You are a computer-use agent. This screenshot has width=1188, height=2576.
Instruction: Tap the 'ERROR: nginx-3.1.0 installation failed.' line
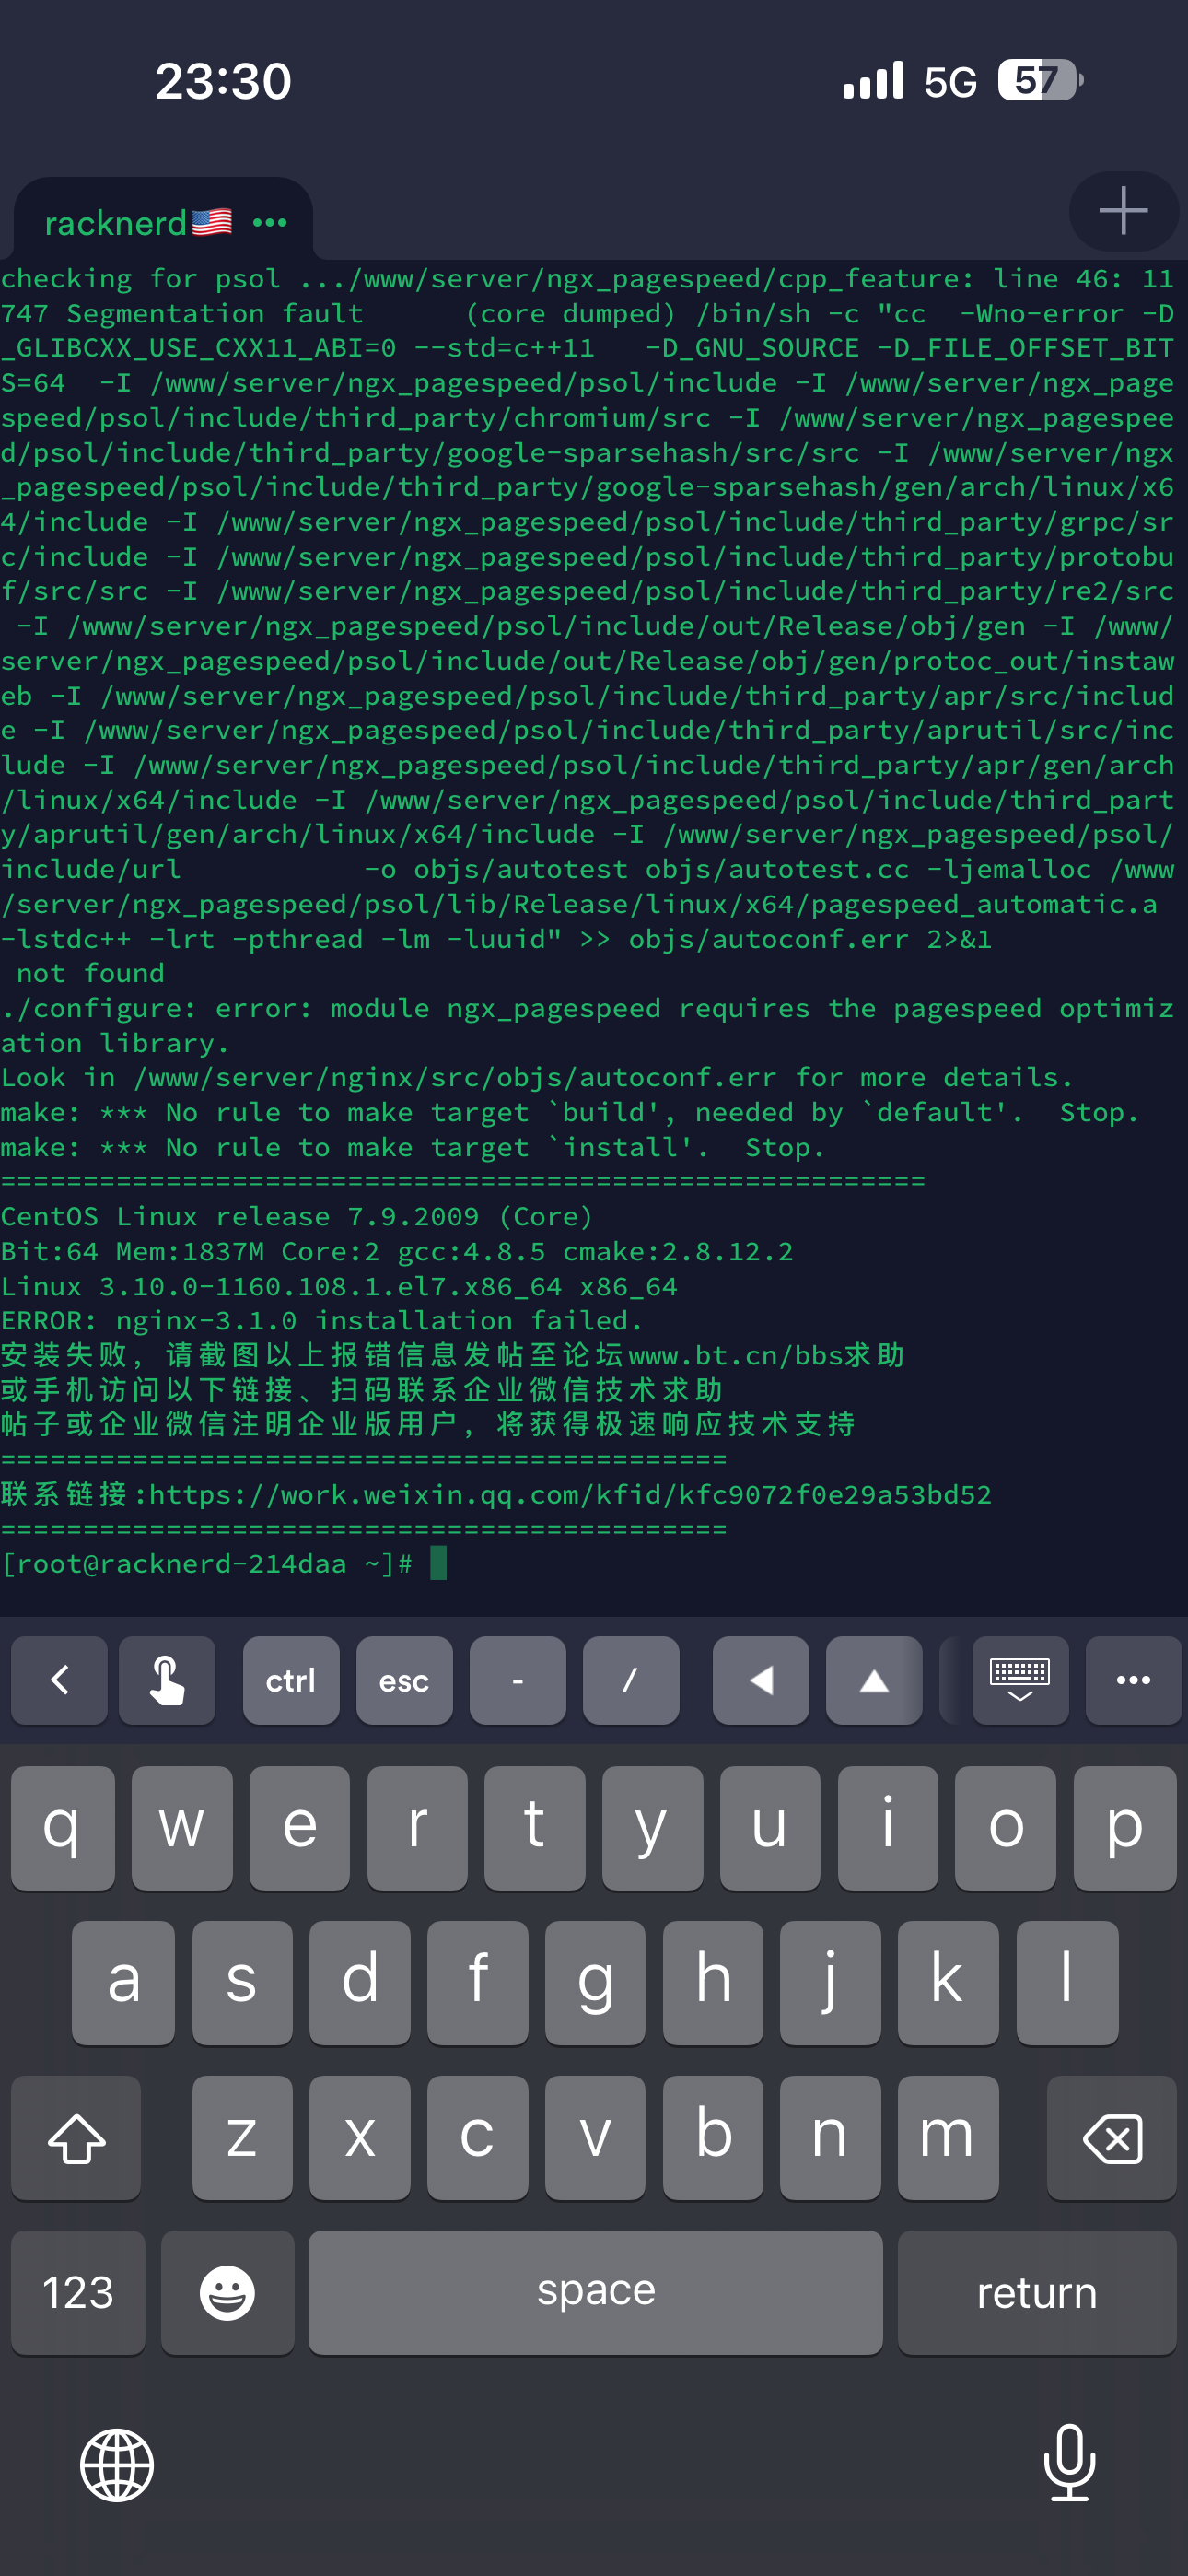click(x=321, y=1320)
